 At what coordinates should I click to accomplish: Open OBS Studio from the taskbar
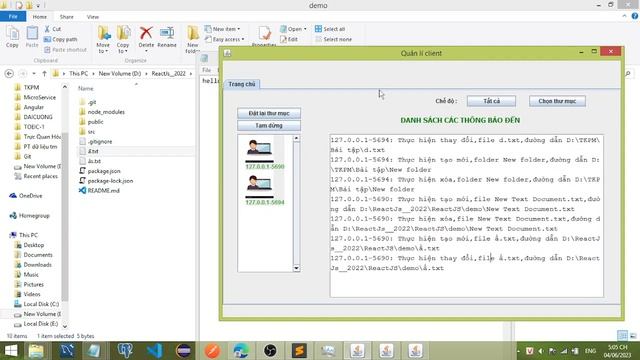click(x=270, y=351)
